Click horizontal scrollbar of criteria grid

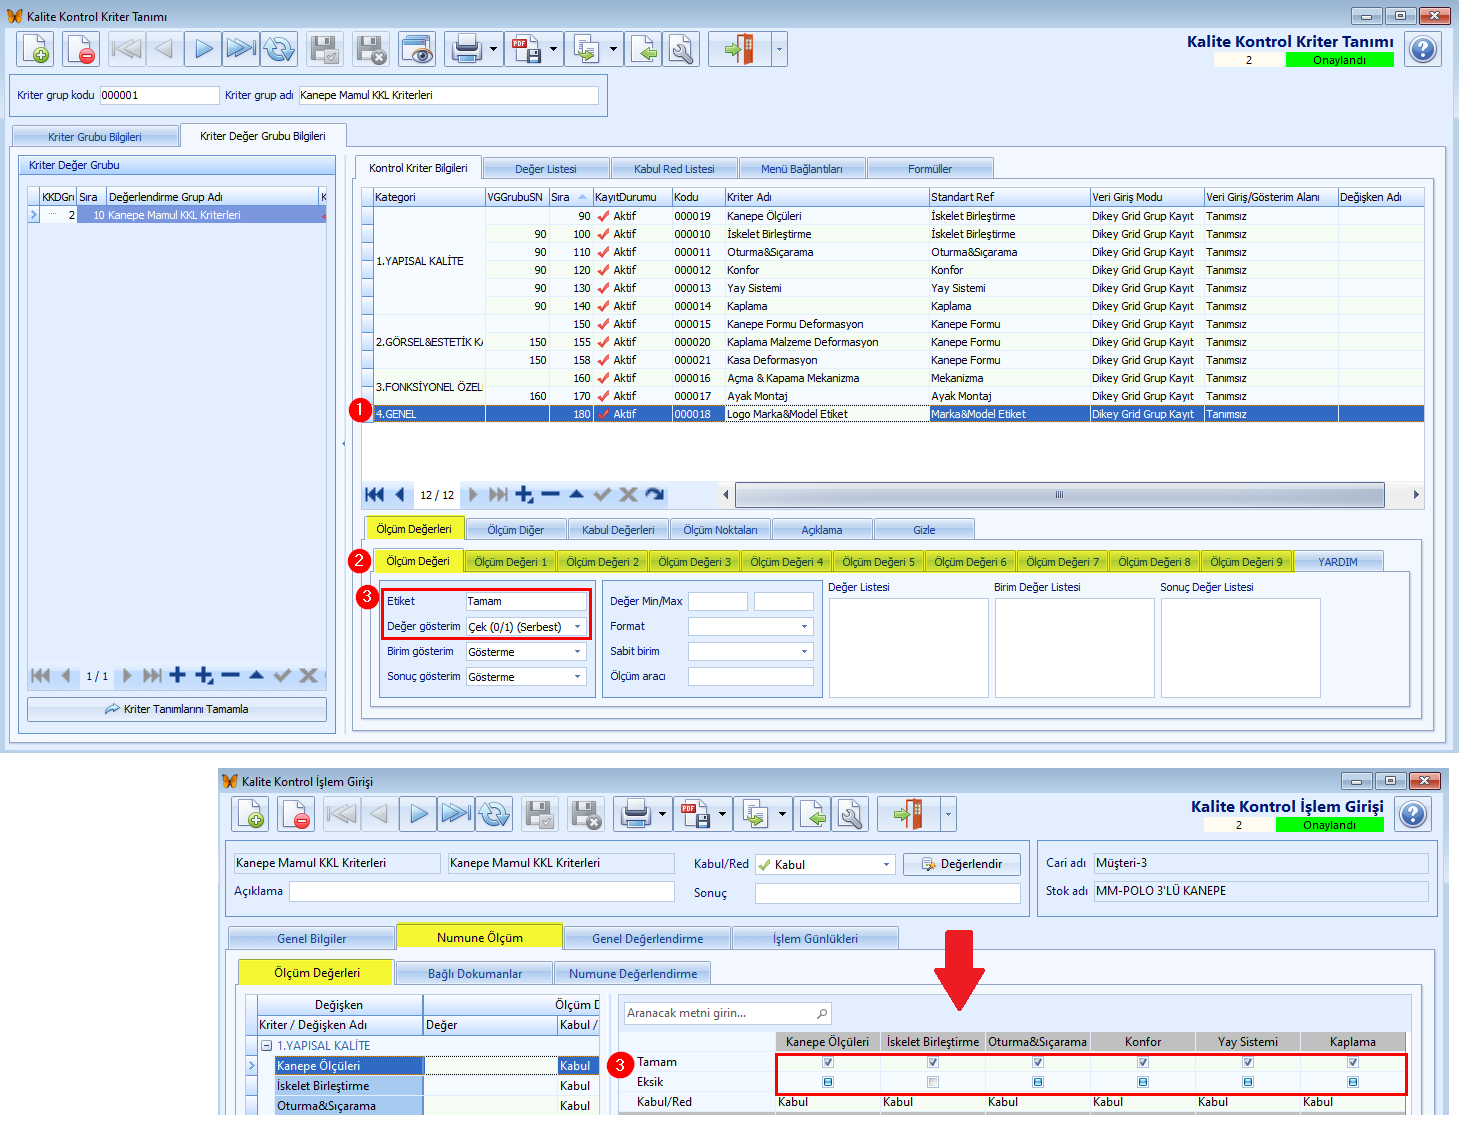1059,494
